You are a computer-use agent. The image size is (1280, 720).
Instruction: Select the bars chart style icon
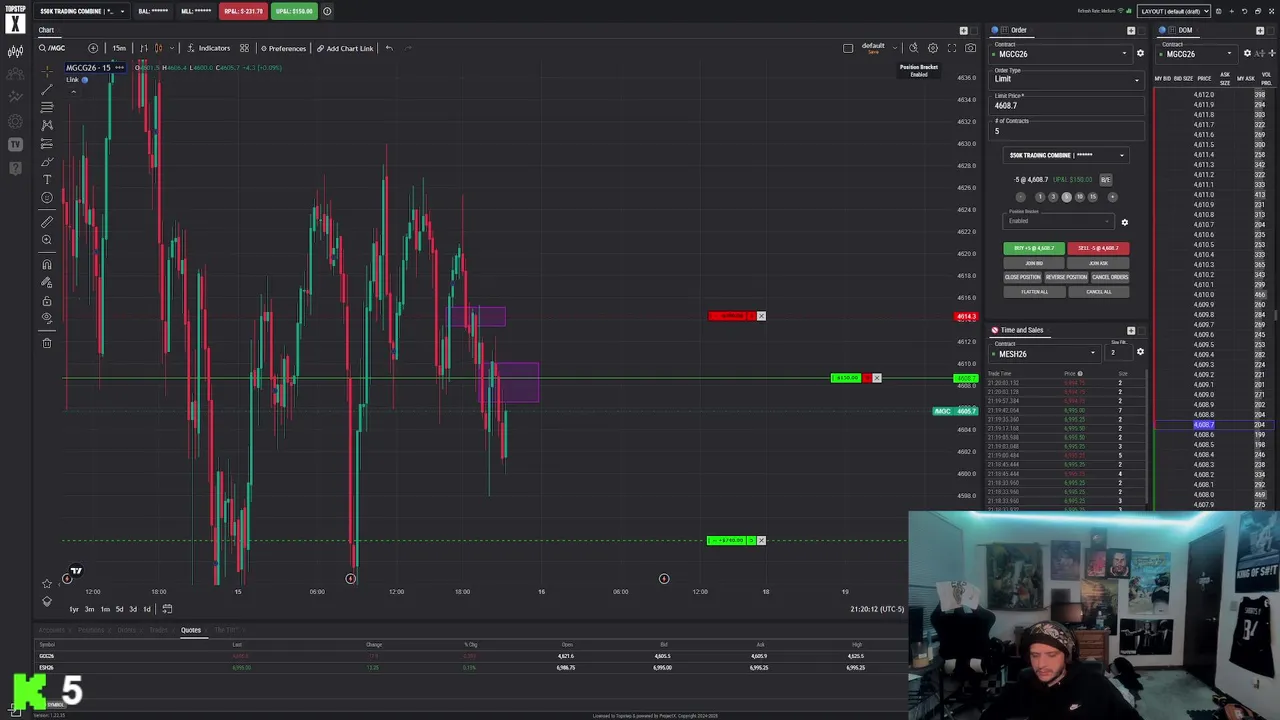pyautogui.click(x=143, y=48)
